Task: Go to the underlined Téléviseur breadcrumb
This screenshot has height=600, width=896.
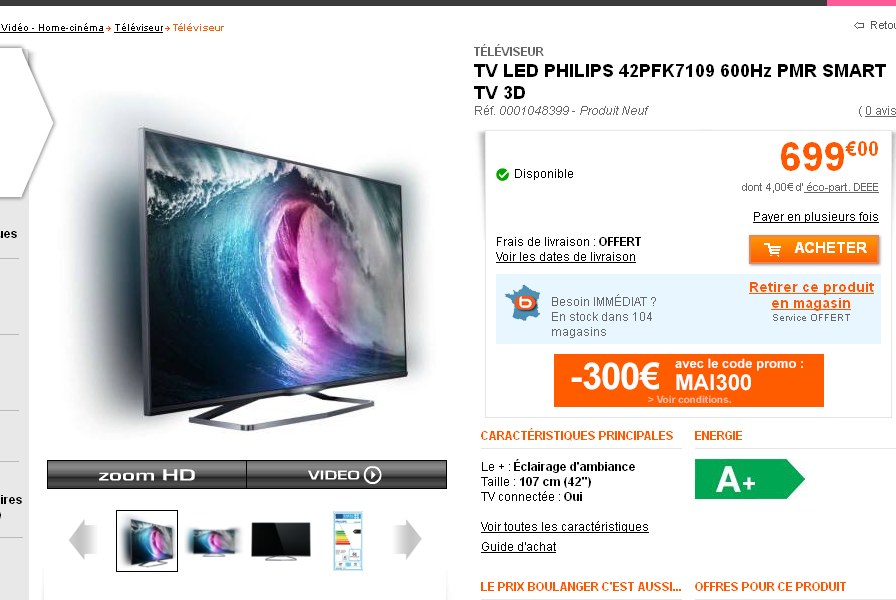Action: [x=139, y=27]
